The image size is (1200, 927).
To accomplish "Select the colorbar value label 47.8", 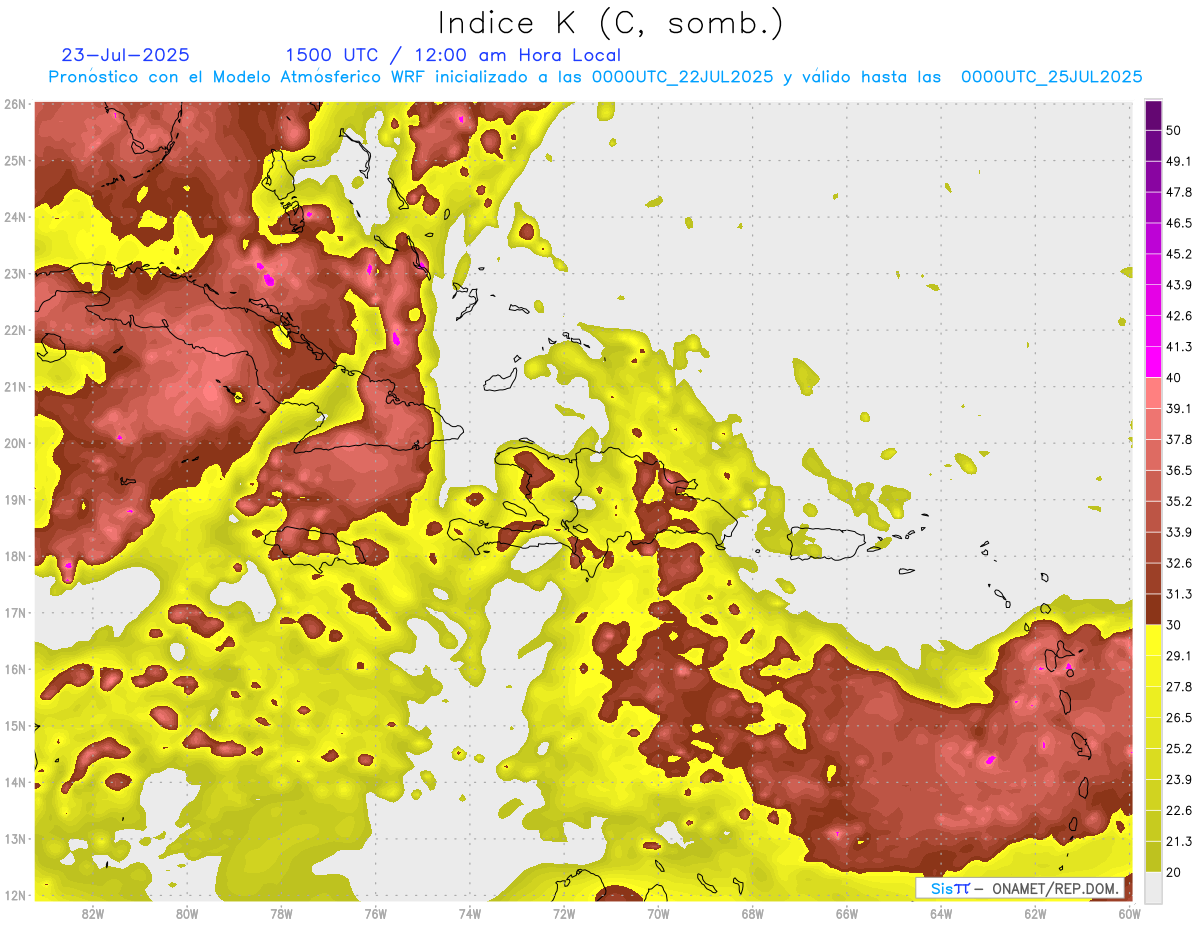I will (x=1179, y=192).
